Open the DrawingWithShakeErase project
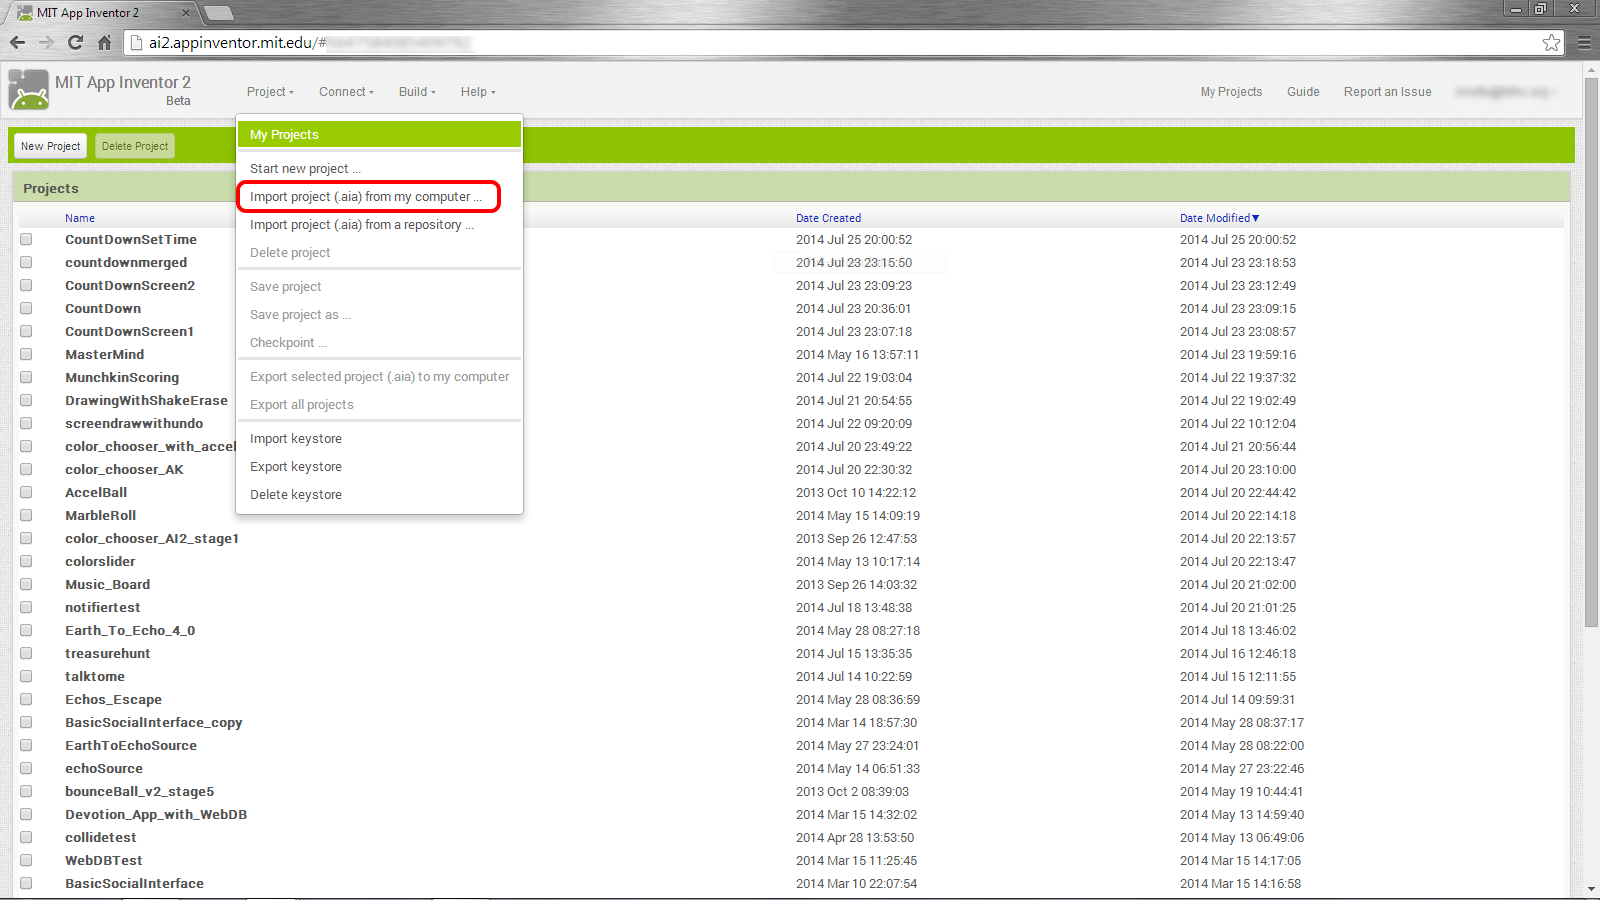This screenshot has width=1600, height=900. pyautogui.click(x=146, y=401)
